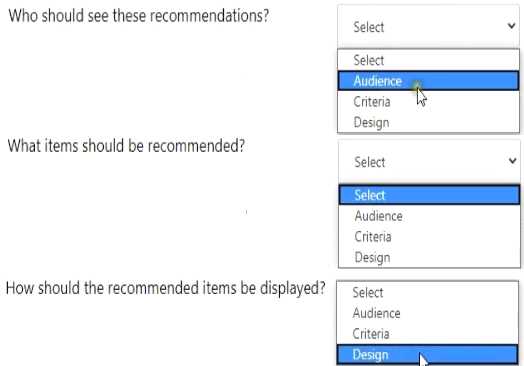524x366 pixels.
Task: Click 'How should the recommended items be displayed?' text
Action: click(166, 288)
